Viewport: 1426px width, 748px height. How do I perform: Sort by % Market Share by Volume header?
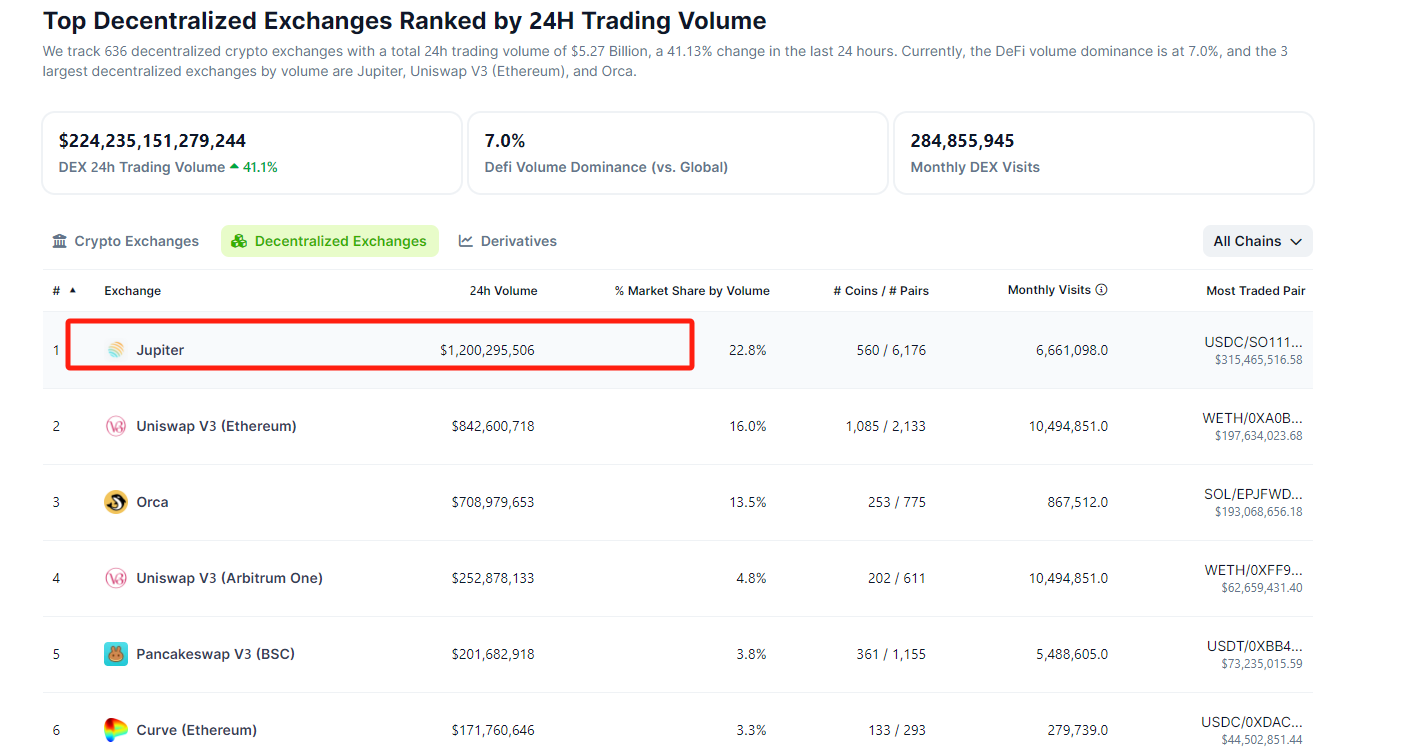point(692,291)
